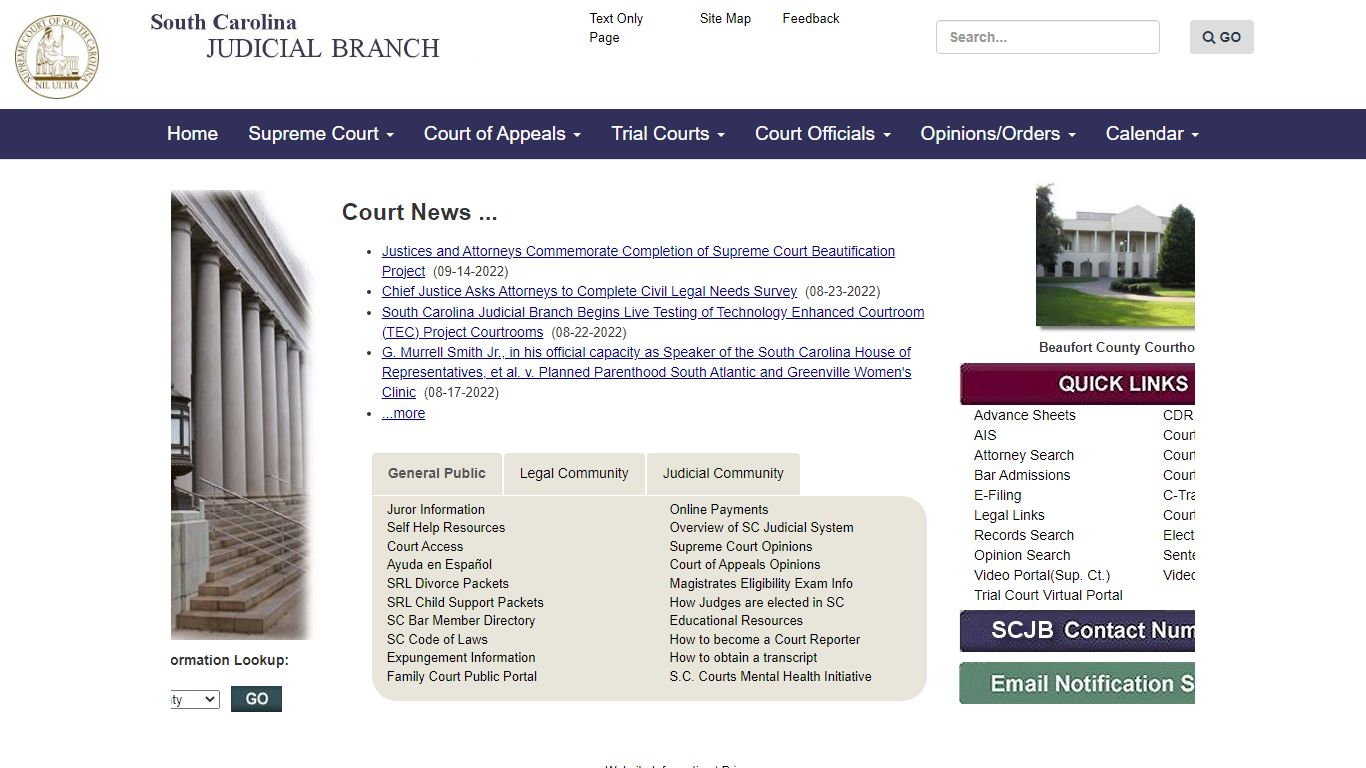Screen dimensions: 1366x768
Task: Open the Feedback link
Action: click(811, 18)
